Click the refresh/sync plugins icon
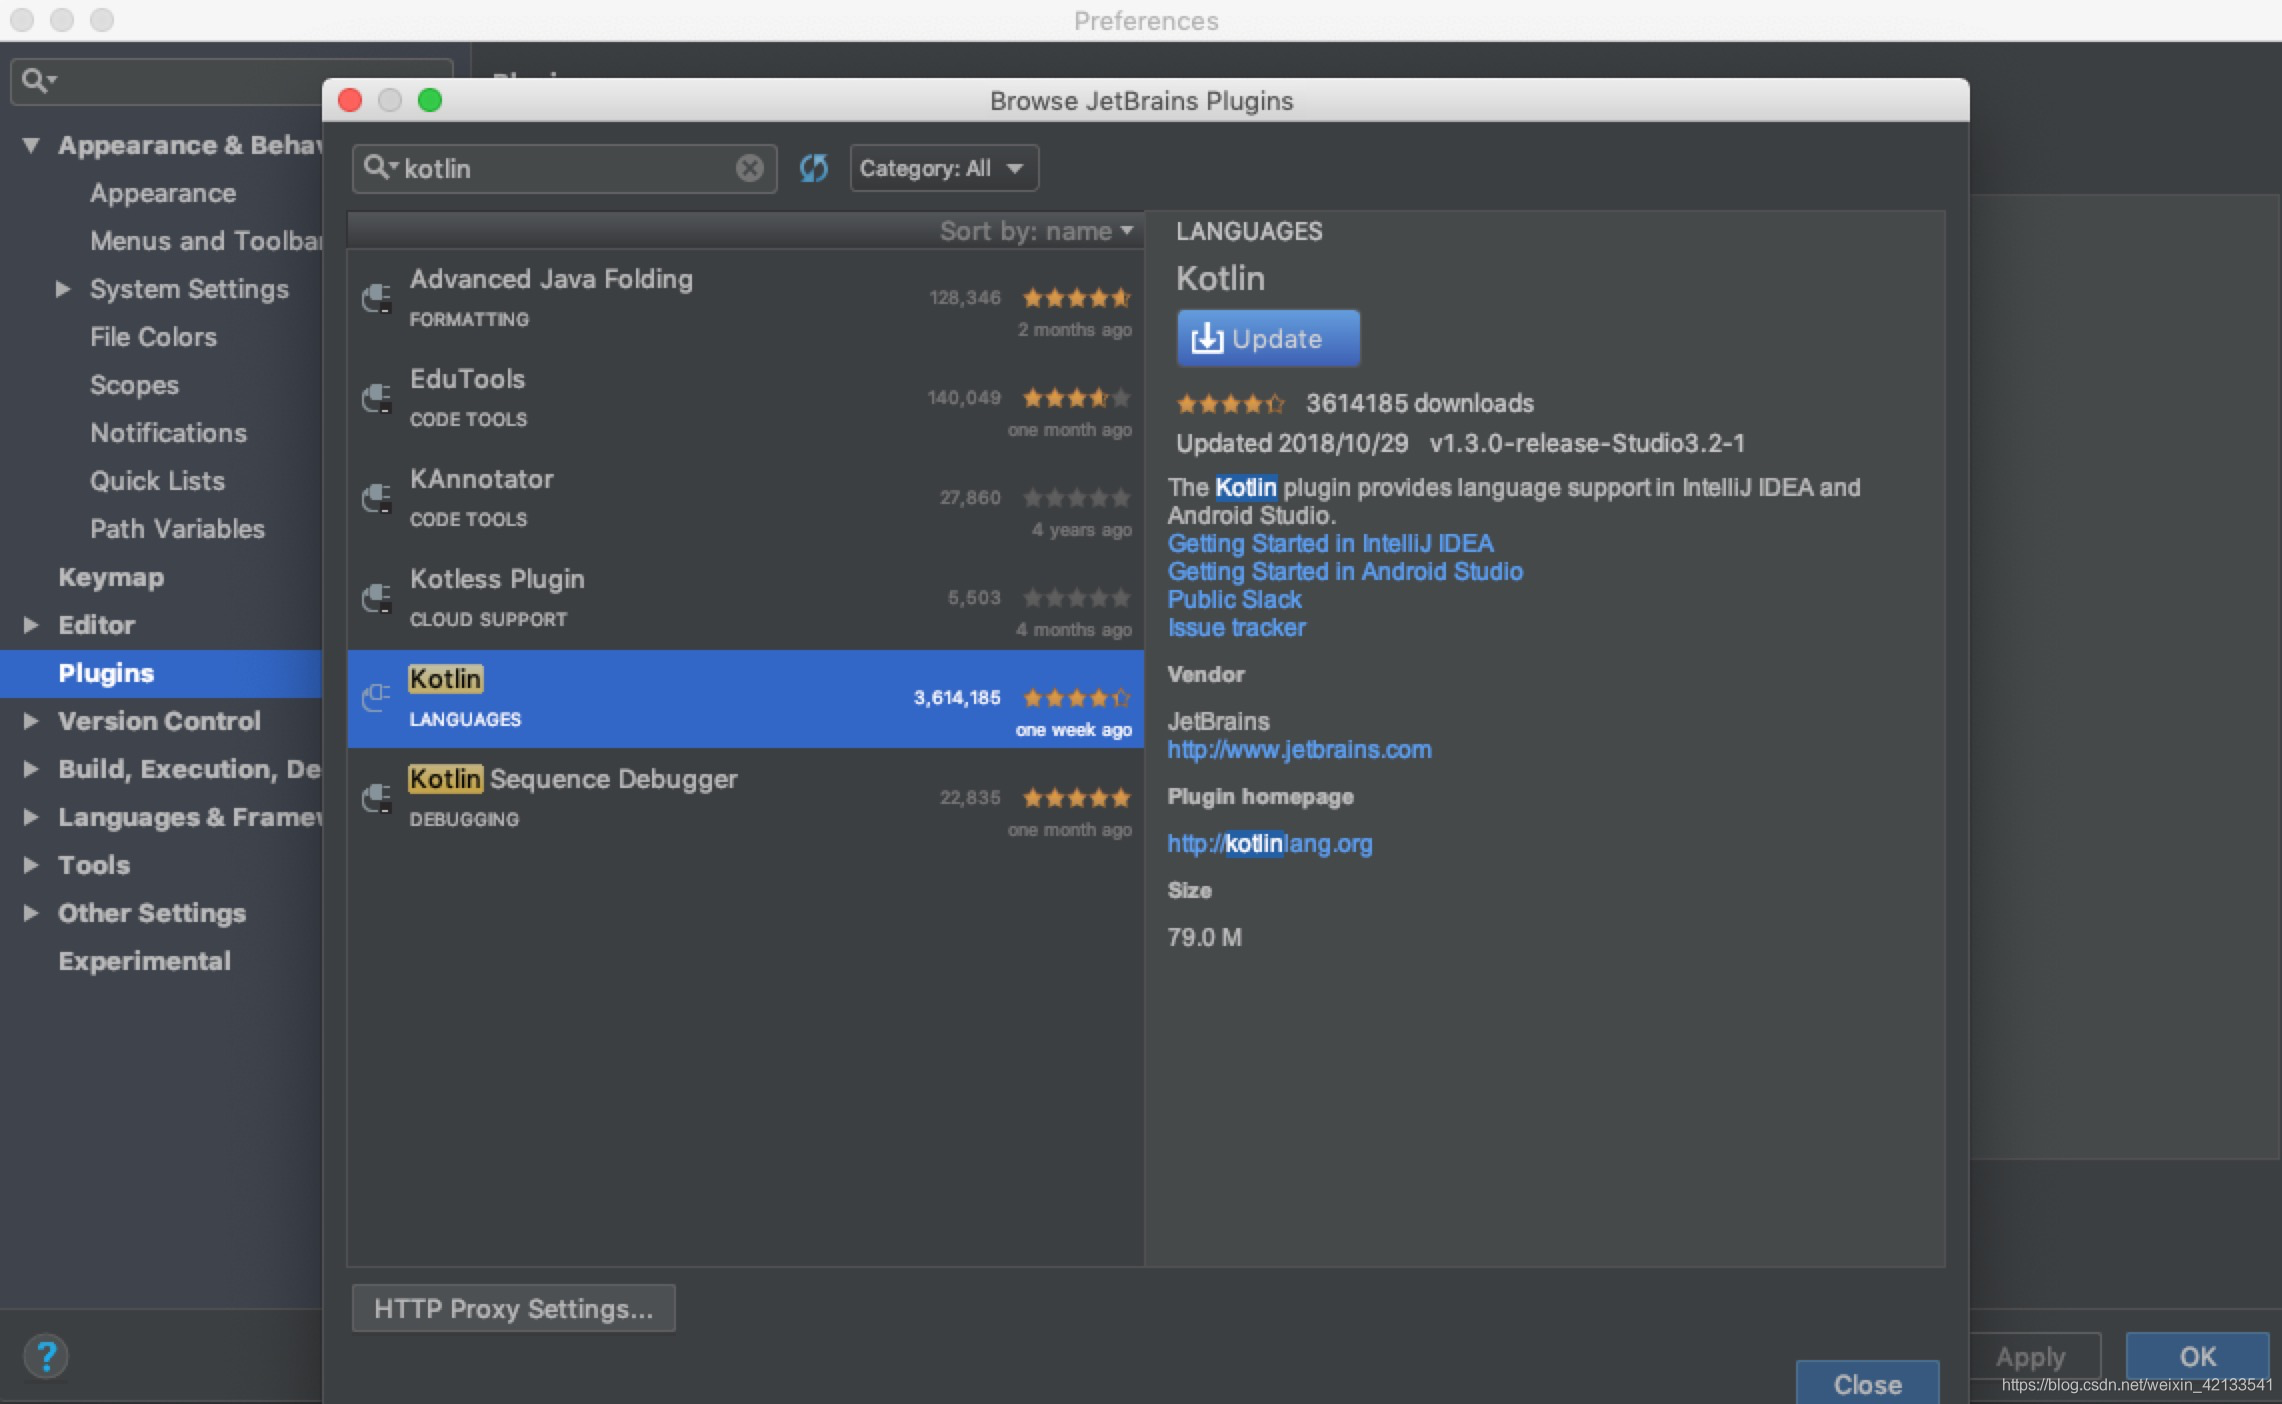Screen dimensions: 2282x1404 (813, 168)
